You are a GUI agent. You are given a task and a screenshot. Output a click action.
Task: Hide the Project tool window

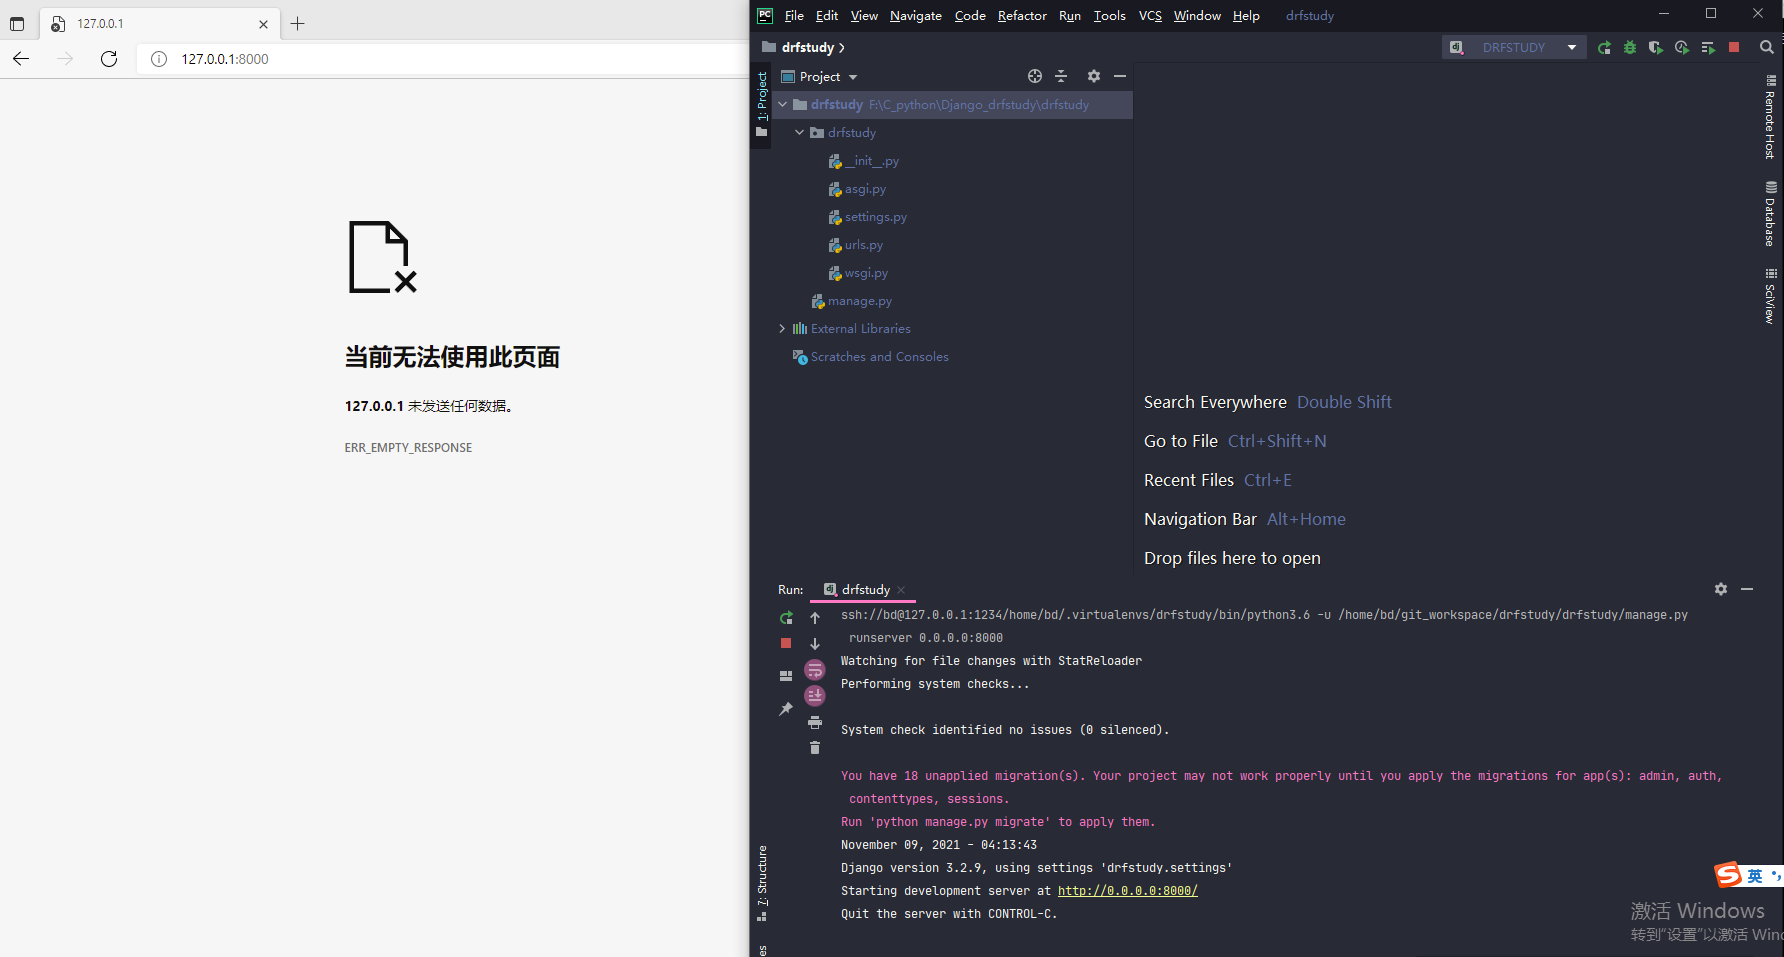pyautogui.click(x=1120, y=76)
